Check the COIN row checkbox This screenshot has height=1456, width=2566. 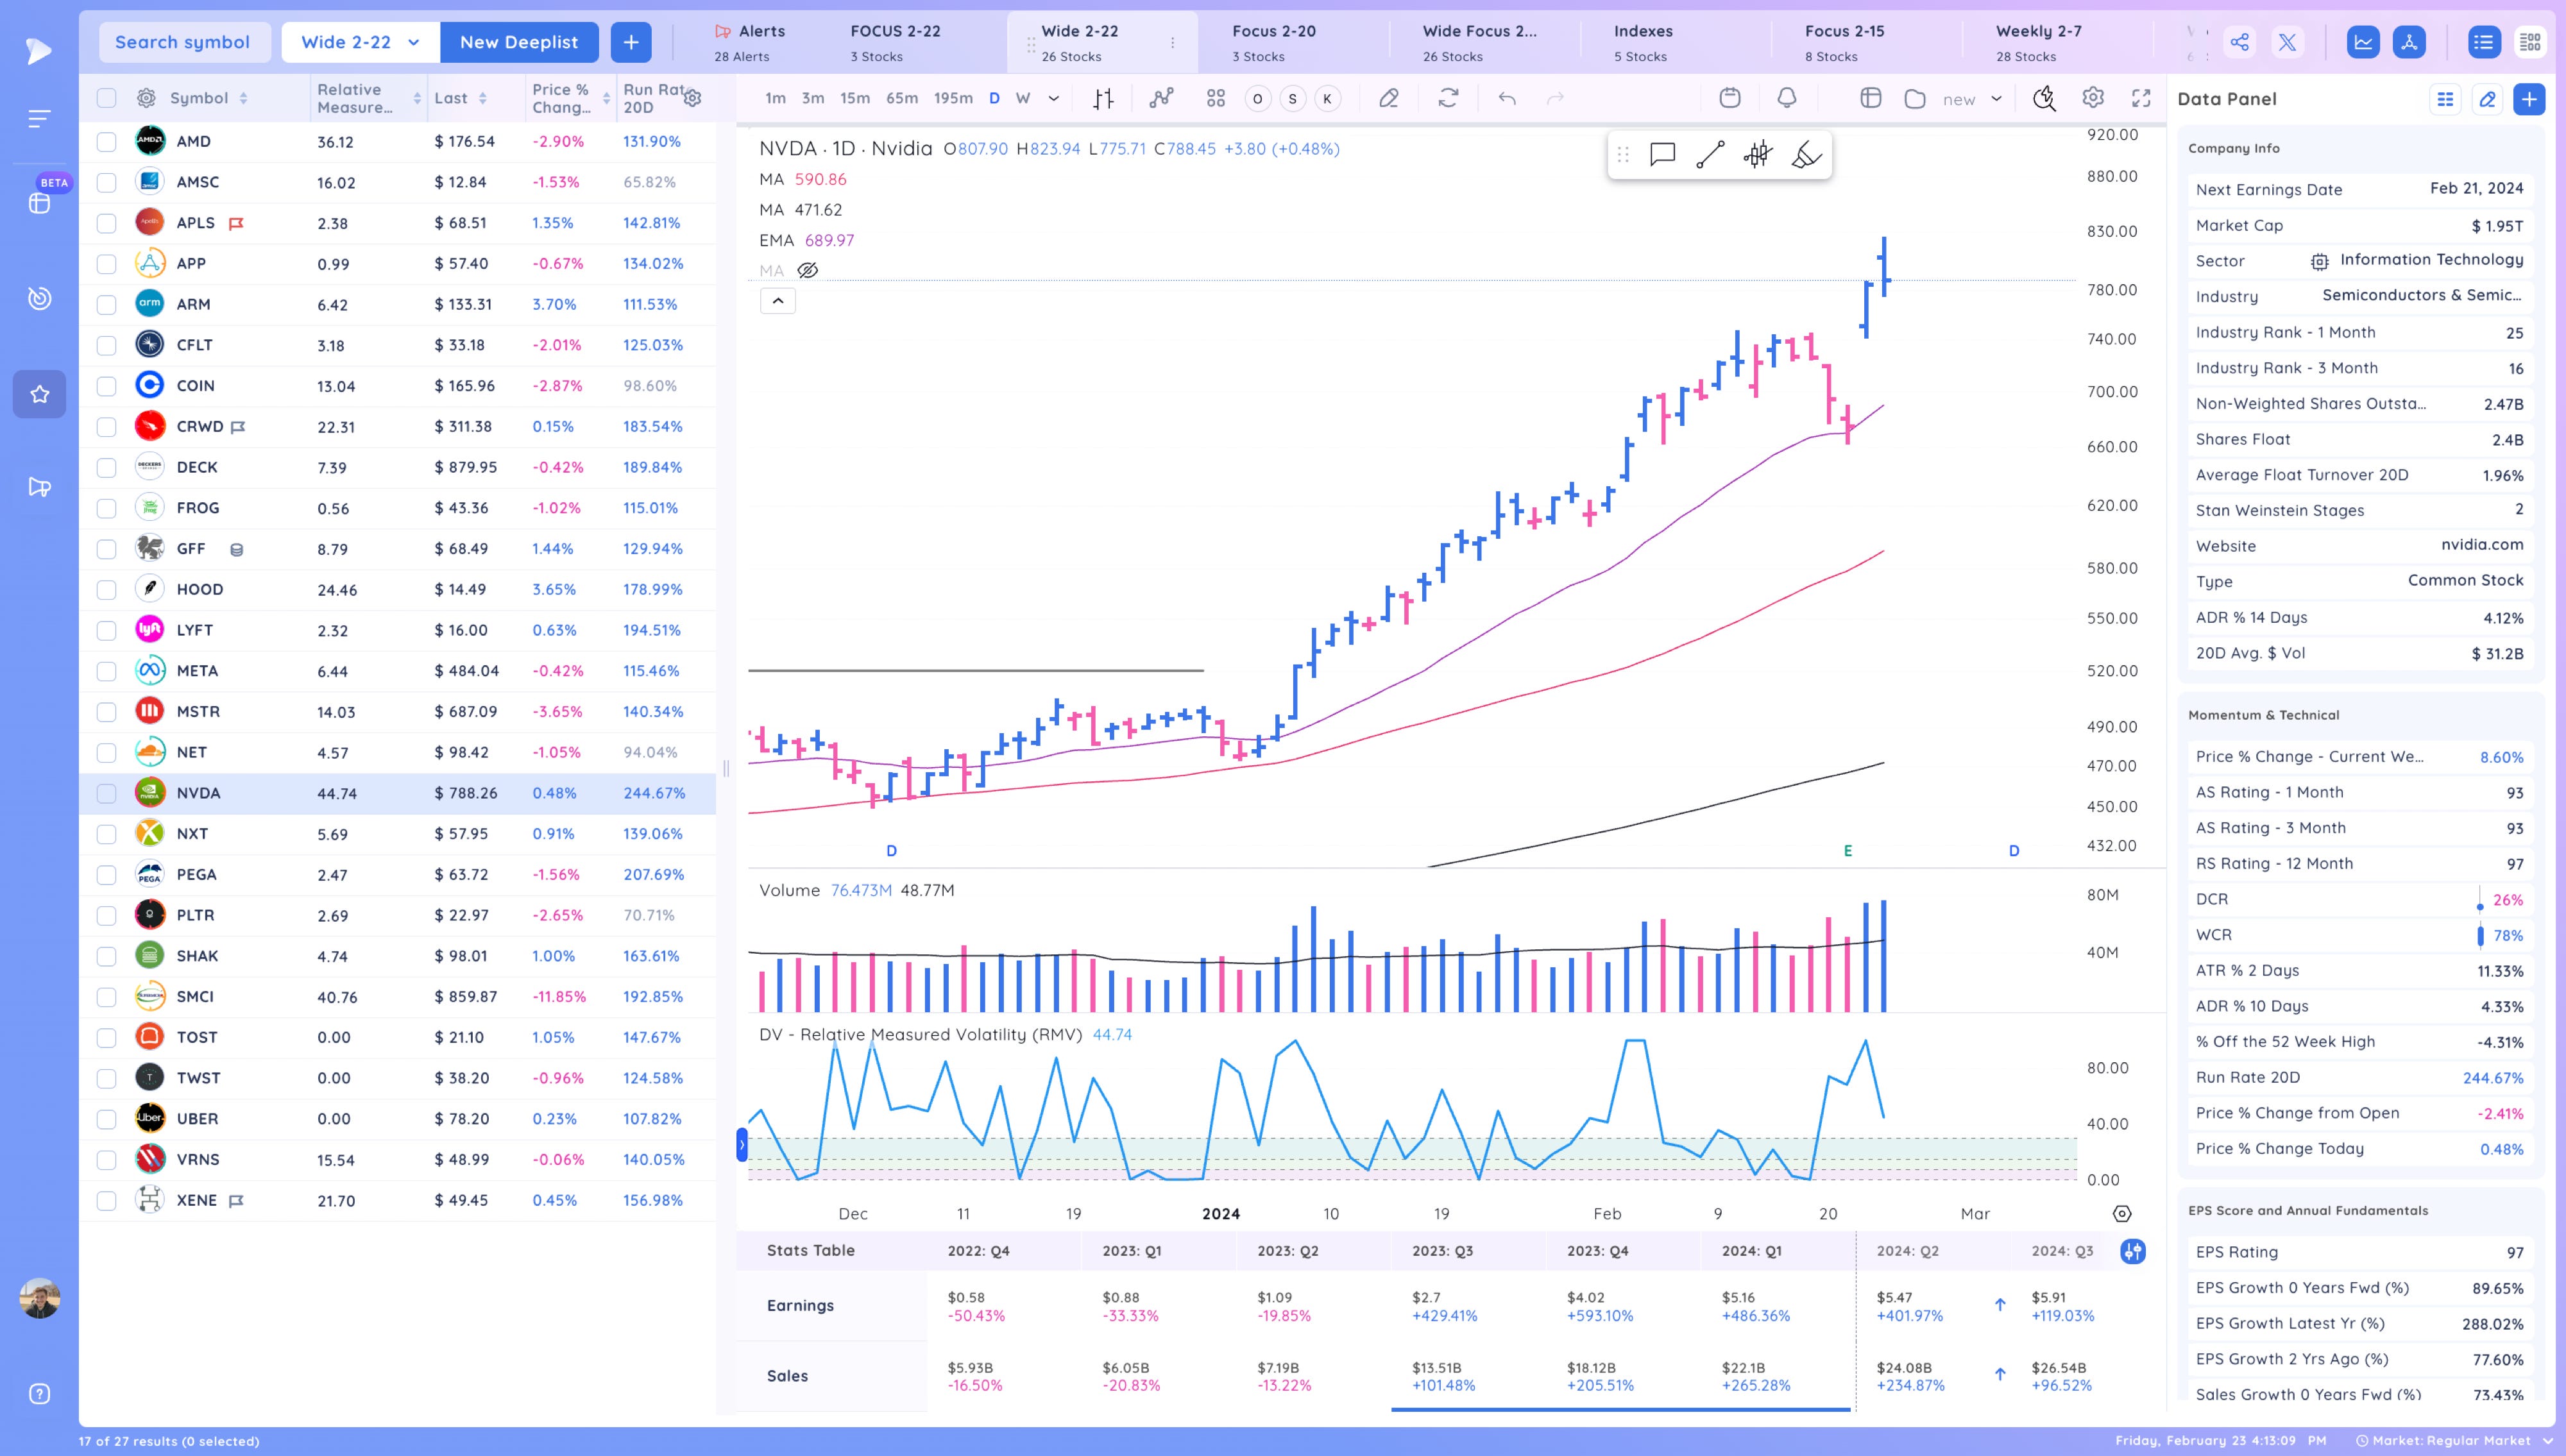click(106, 386)
